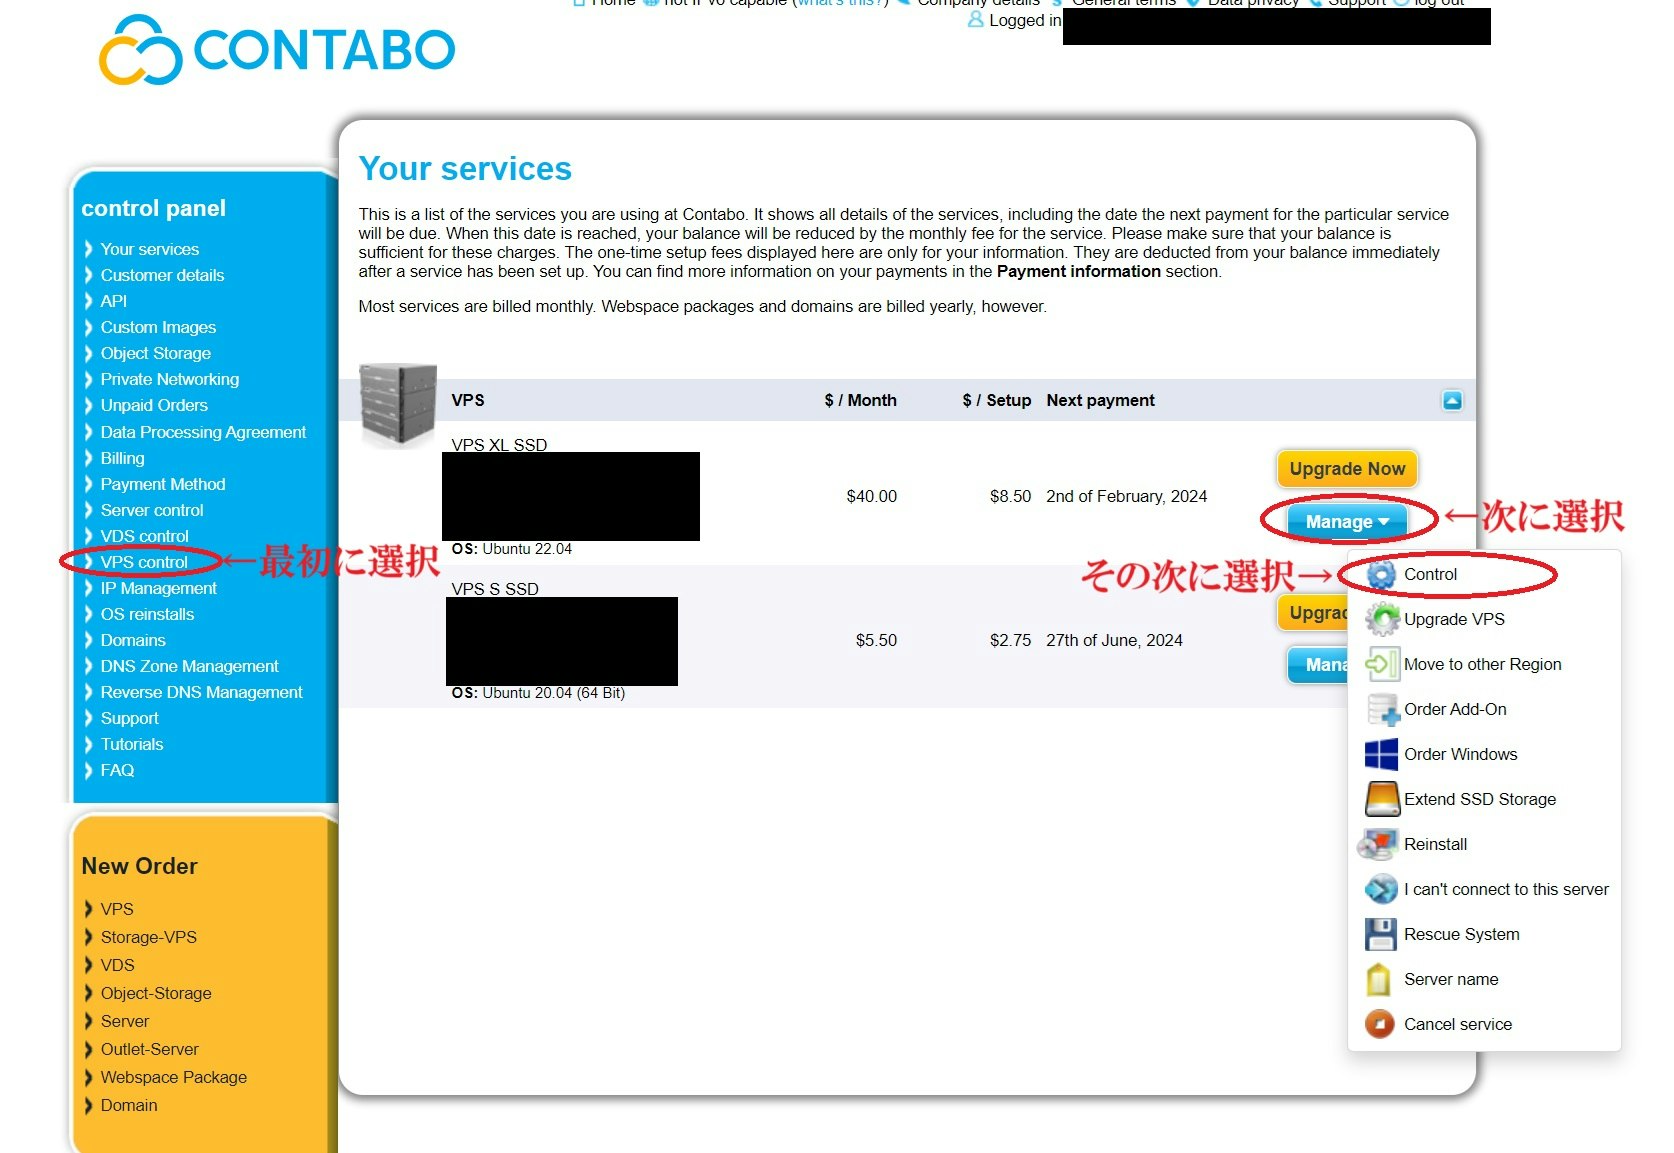Open Object Storage in control panel
This screenshot has width=1674, height=1153.
pyautogui.click(x=155, y=353)
